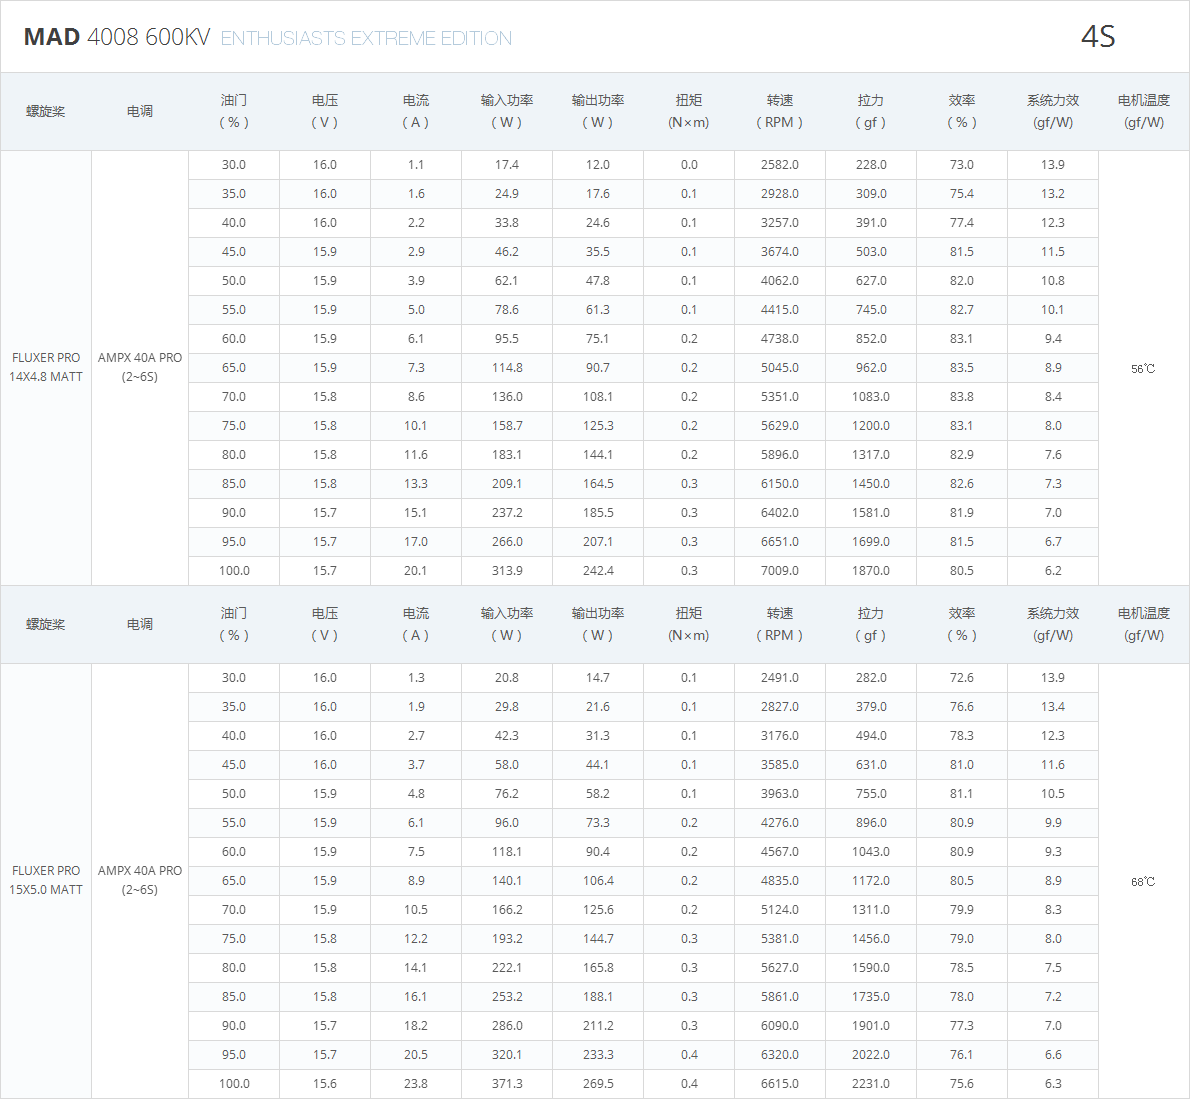
Task: Click the 371.3 input power cell
Action: (507, 1084)
